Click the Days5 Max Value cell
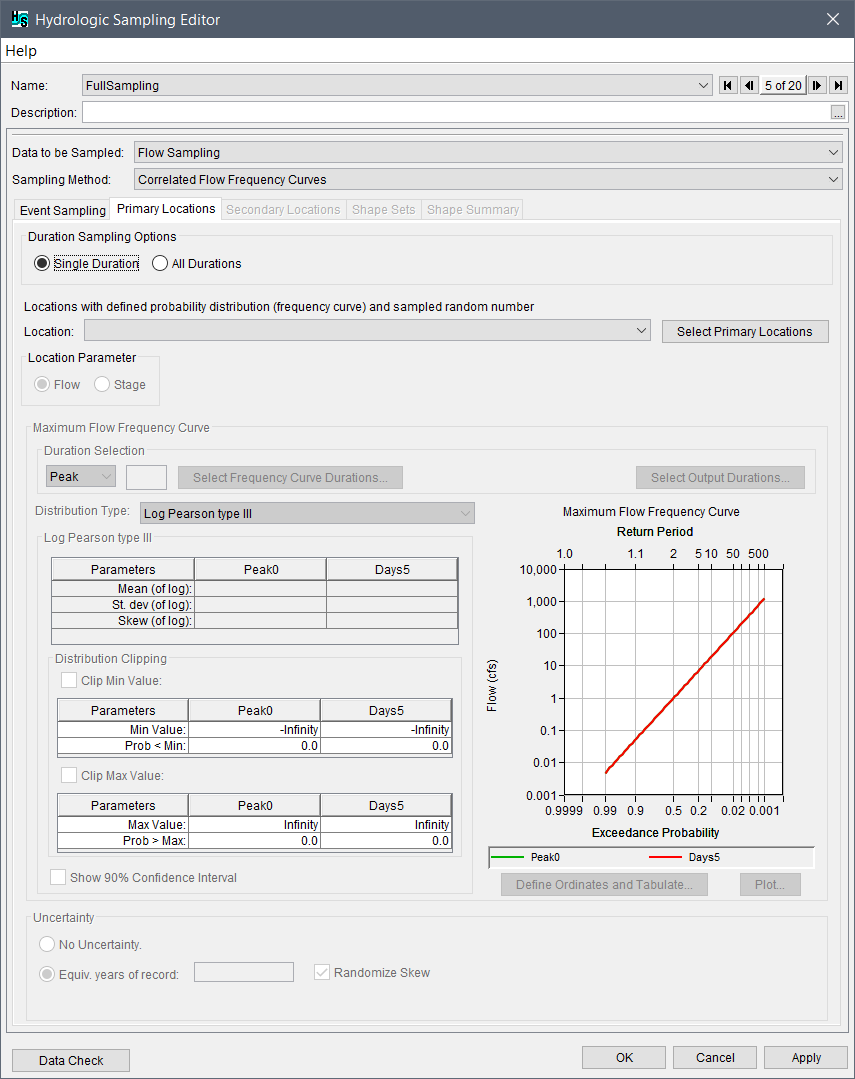 (x=386, y=824)
